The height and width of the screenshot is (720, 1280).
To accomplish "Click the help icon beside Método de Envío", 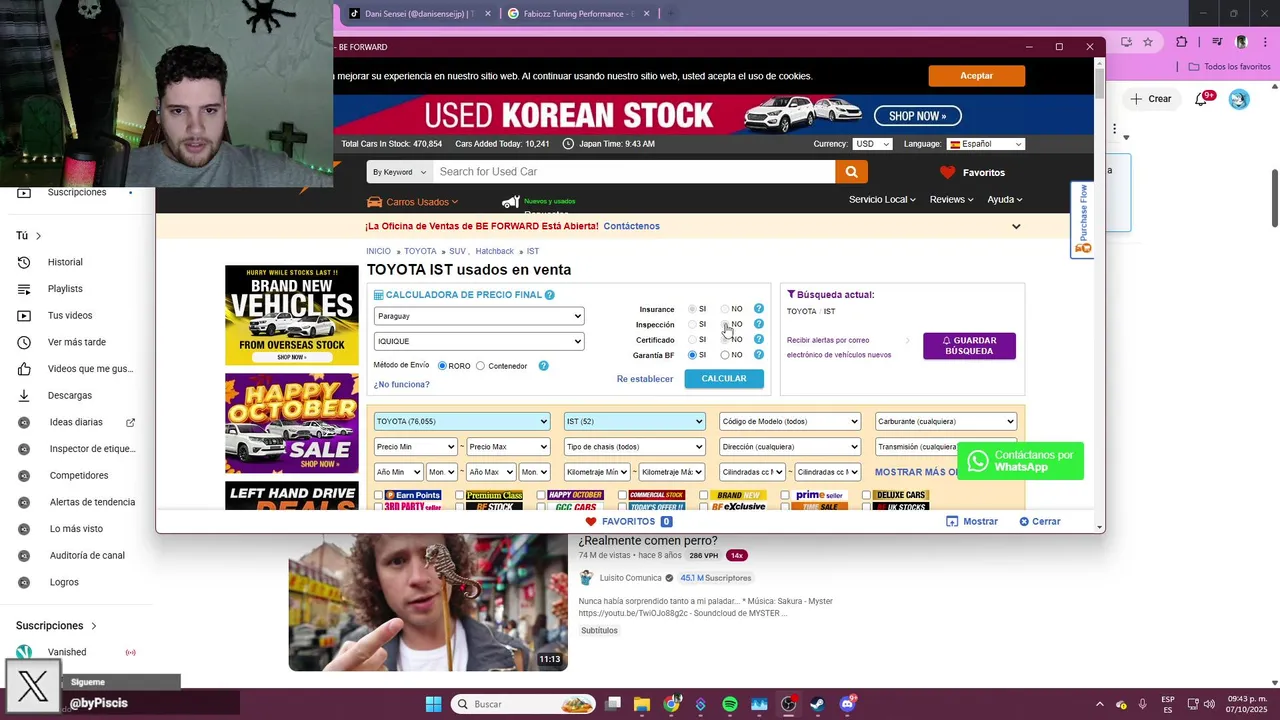I will point(543,366).
